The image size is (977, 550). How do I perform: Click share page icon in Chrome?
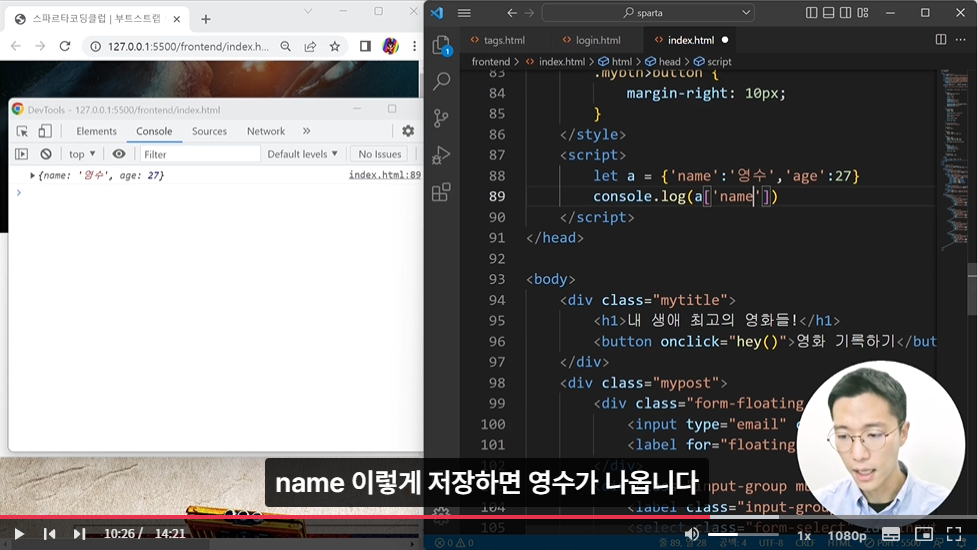click(310, 46)
